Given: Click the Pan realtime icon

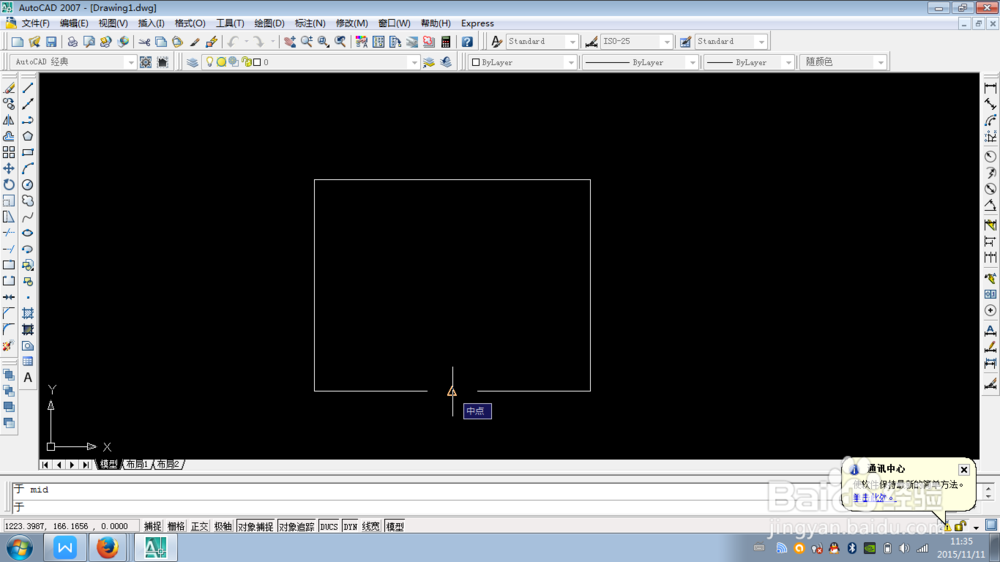Looking at the screenshot, I should pyautogui.click(x=290, y=41).
